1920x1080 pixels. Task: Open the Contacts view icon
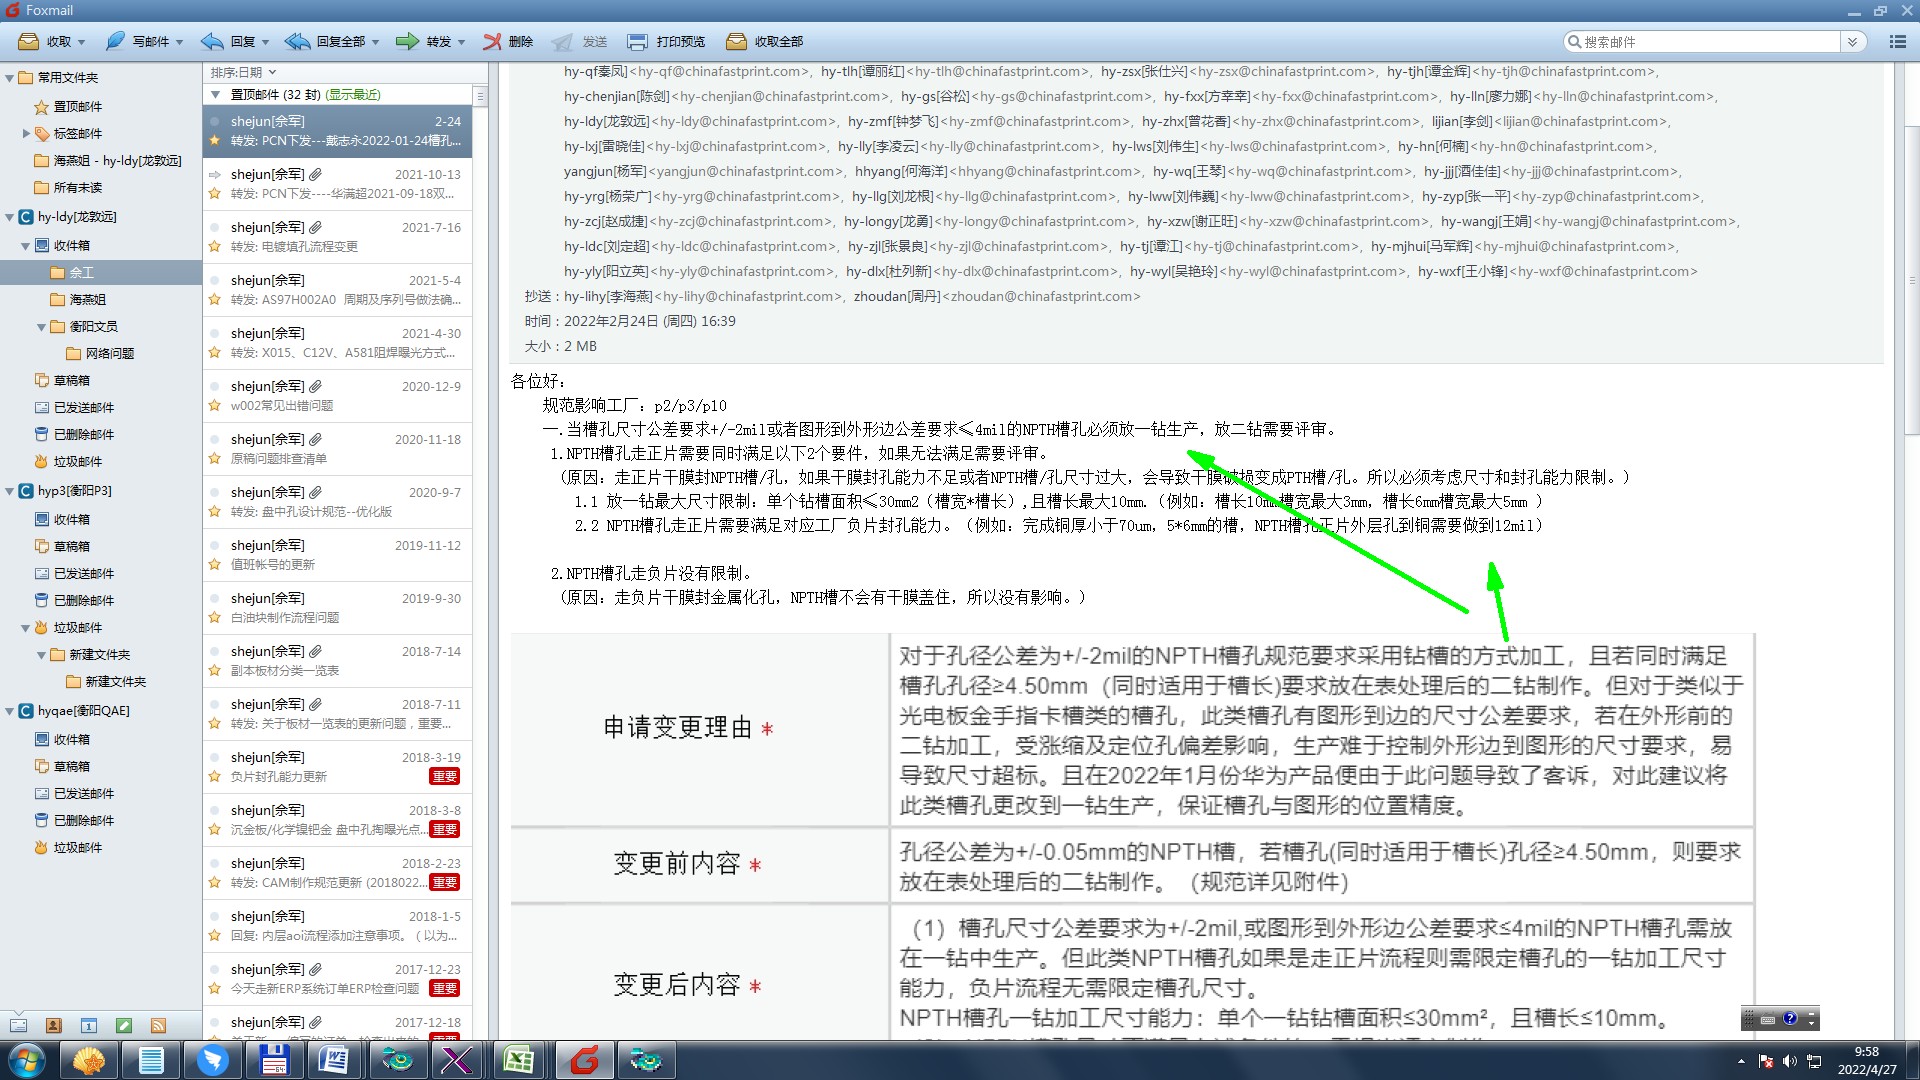click(x=54, y=1025)
